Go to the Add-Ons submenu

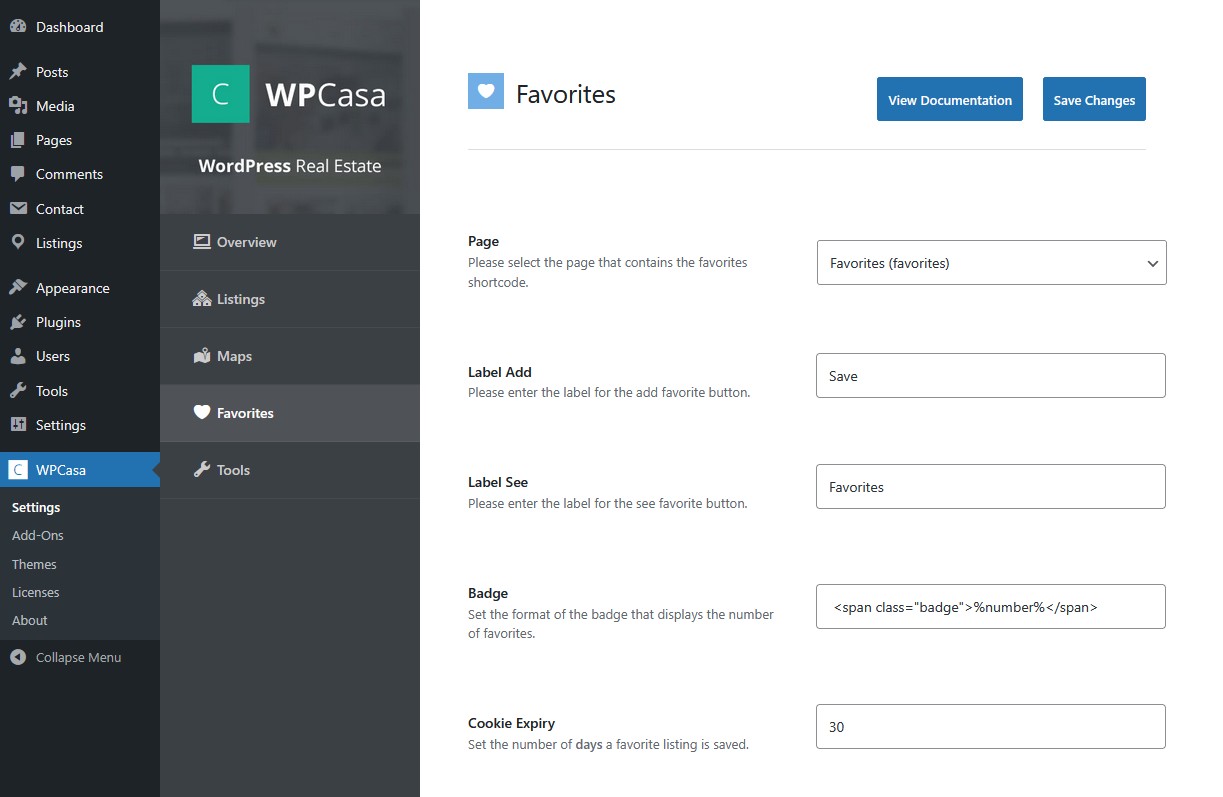click(38, 536)
